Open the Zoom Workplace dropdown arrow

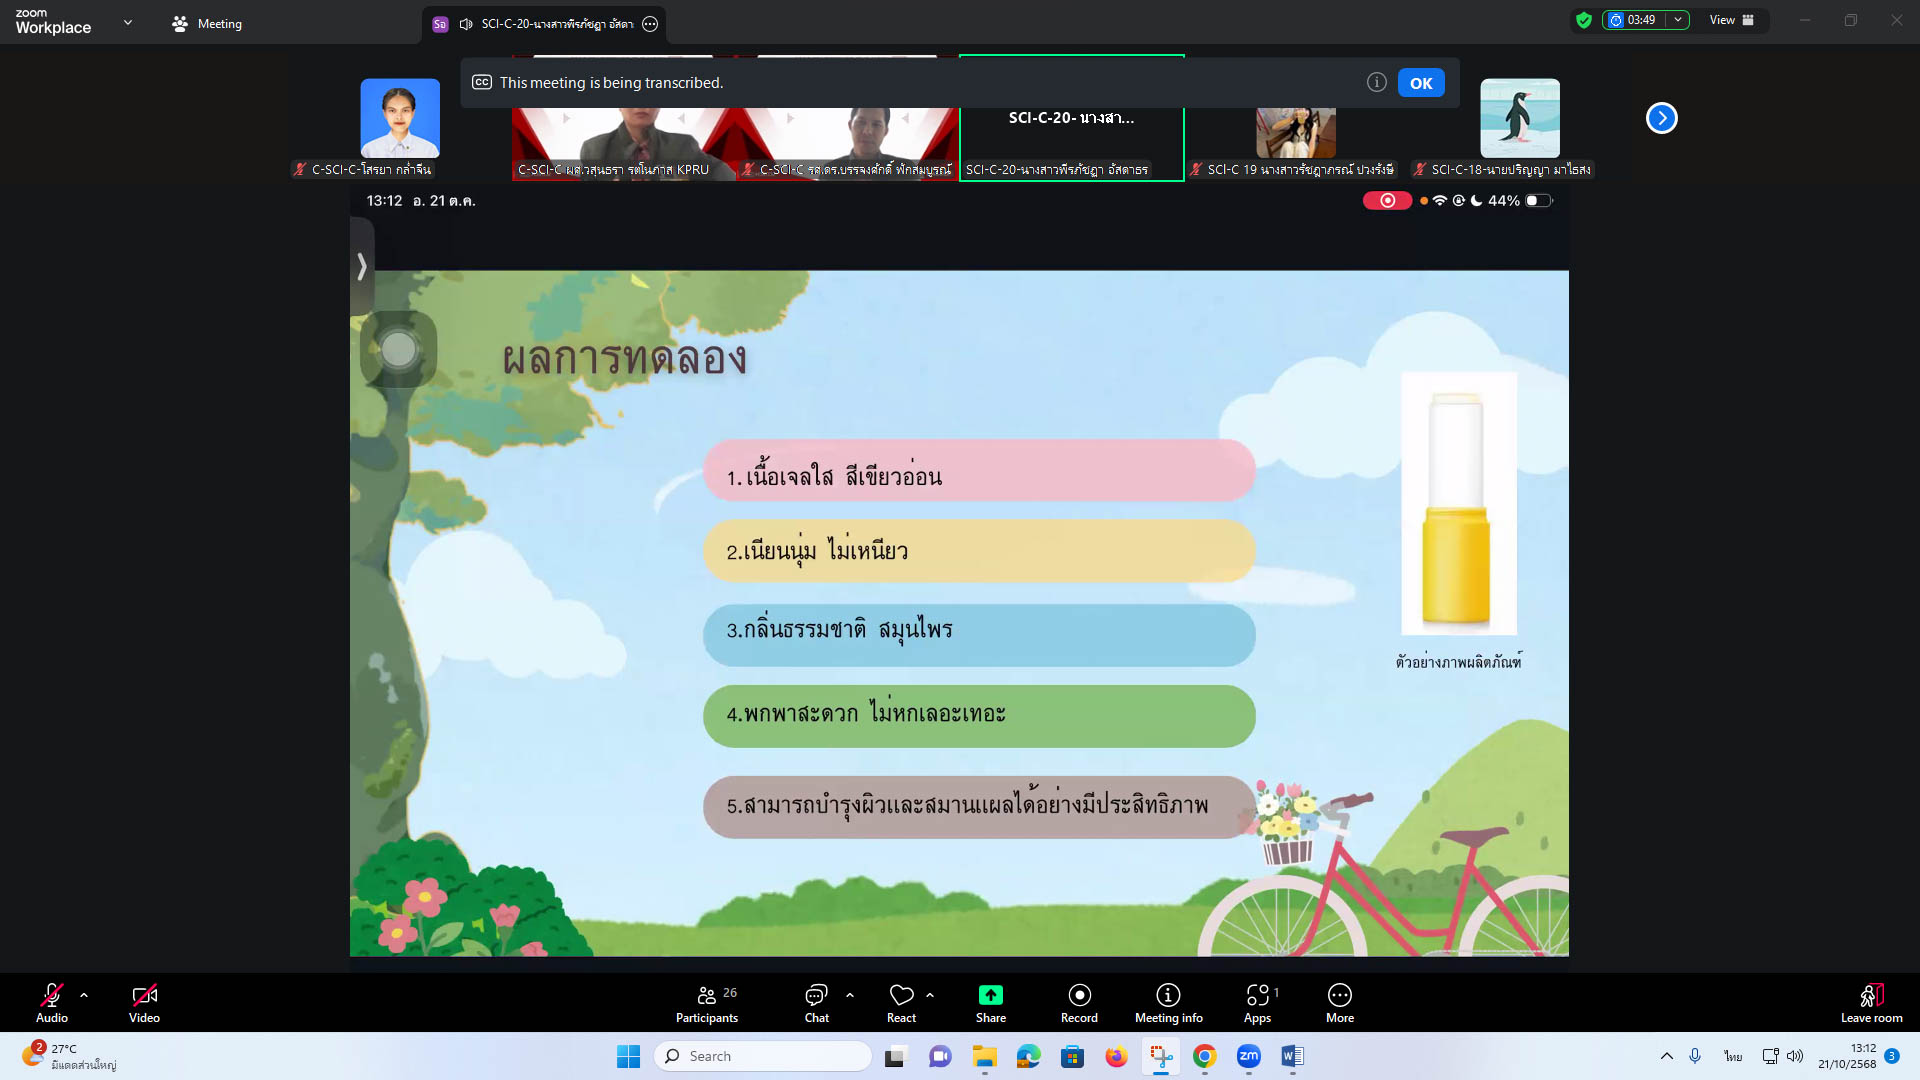pos(128,22)
